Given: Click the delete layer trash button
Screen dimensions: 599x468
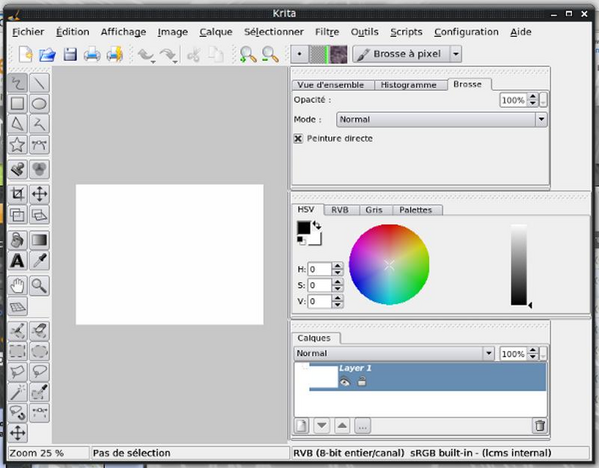Looking at the screenshot, I should 539,426.
